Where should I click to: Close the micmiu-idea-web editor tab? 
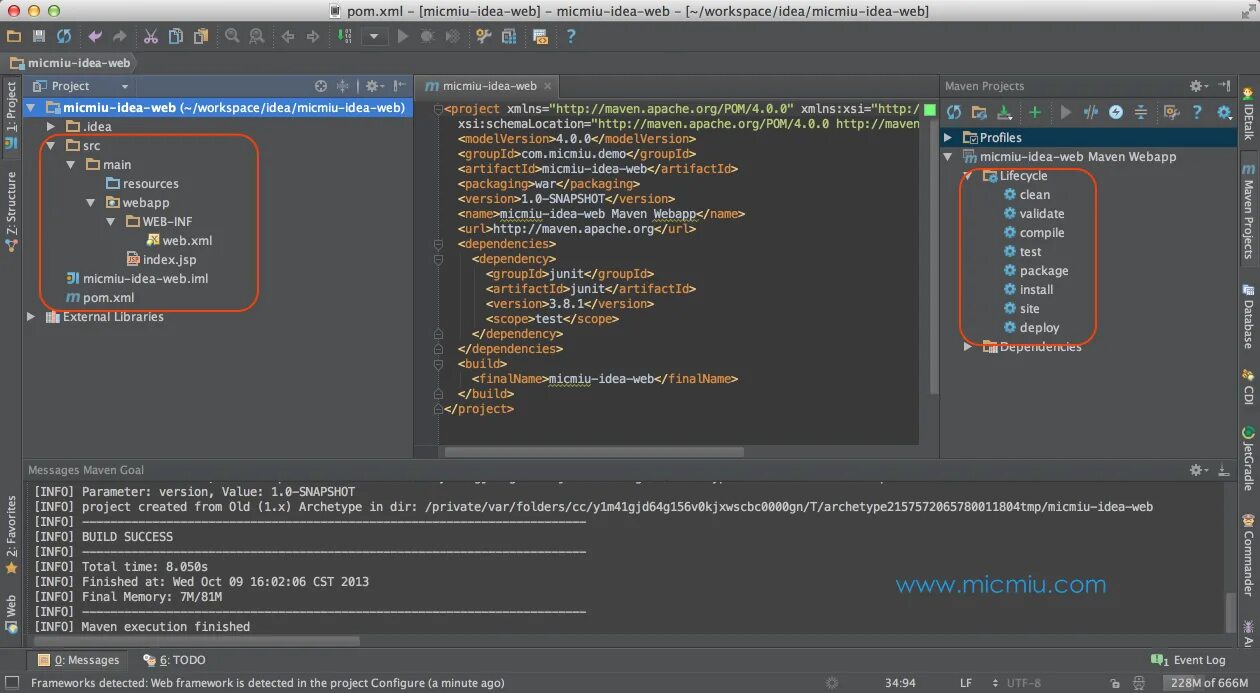click(549, 87)
